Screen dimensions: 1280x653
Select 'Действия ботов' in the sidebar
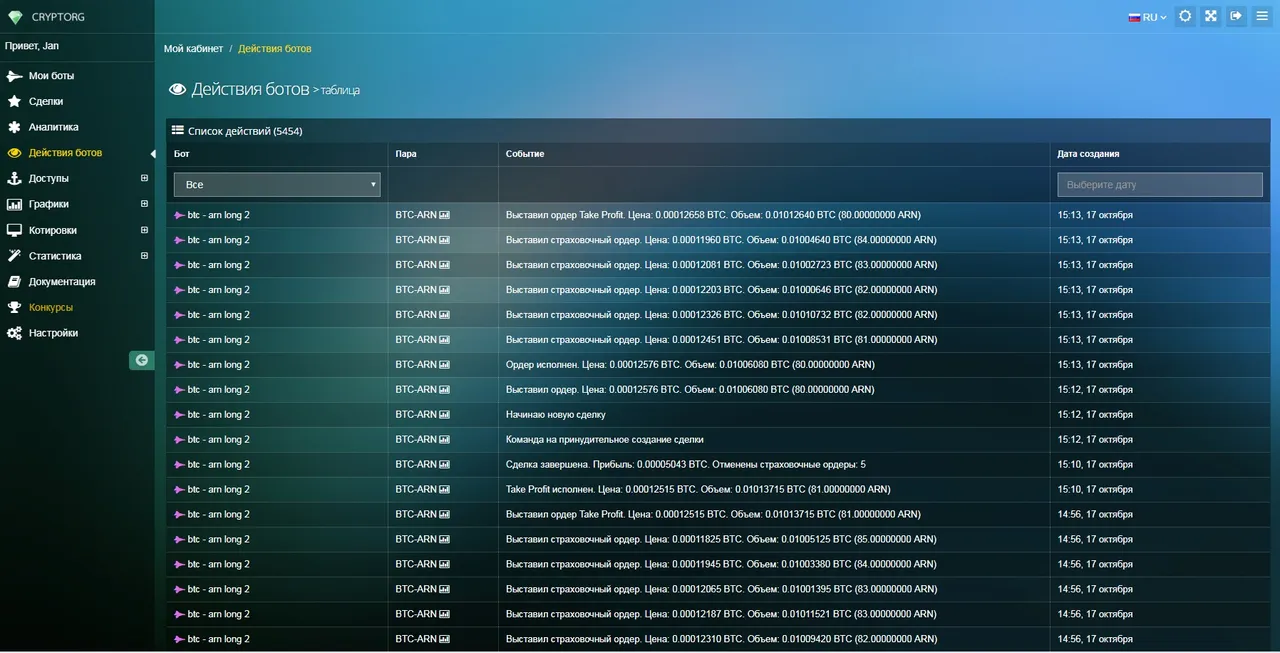(65, 153)
